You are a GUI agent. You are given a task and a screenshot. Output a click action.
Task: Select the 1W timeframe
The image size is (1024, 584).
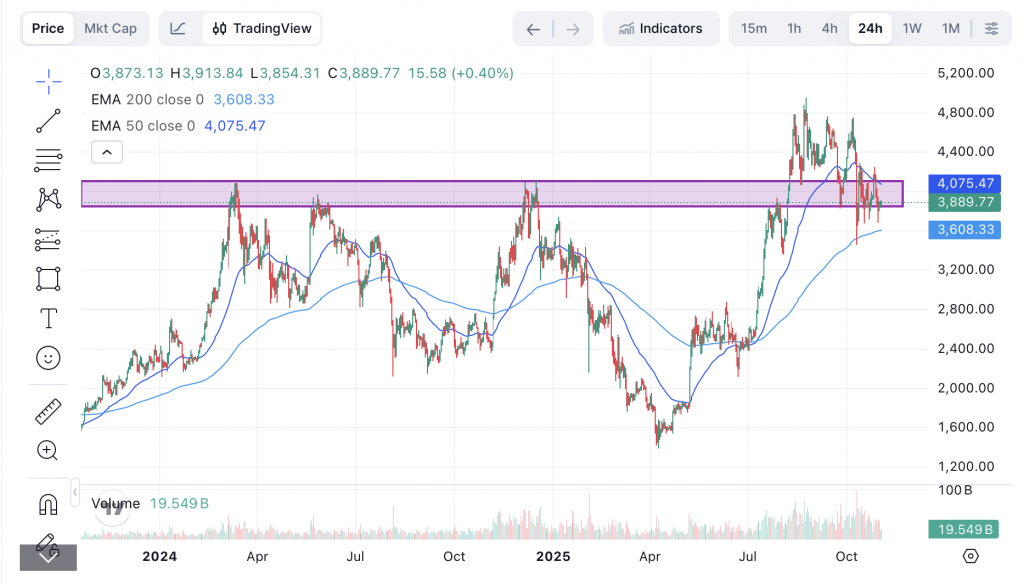pos(911,28)
